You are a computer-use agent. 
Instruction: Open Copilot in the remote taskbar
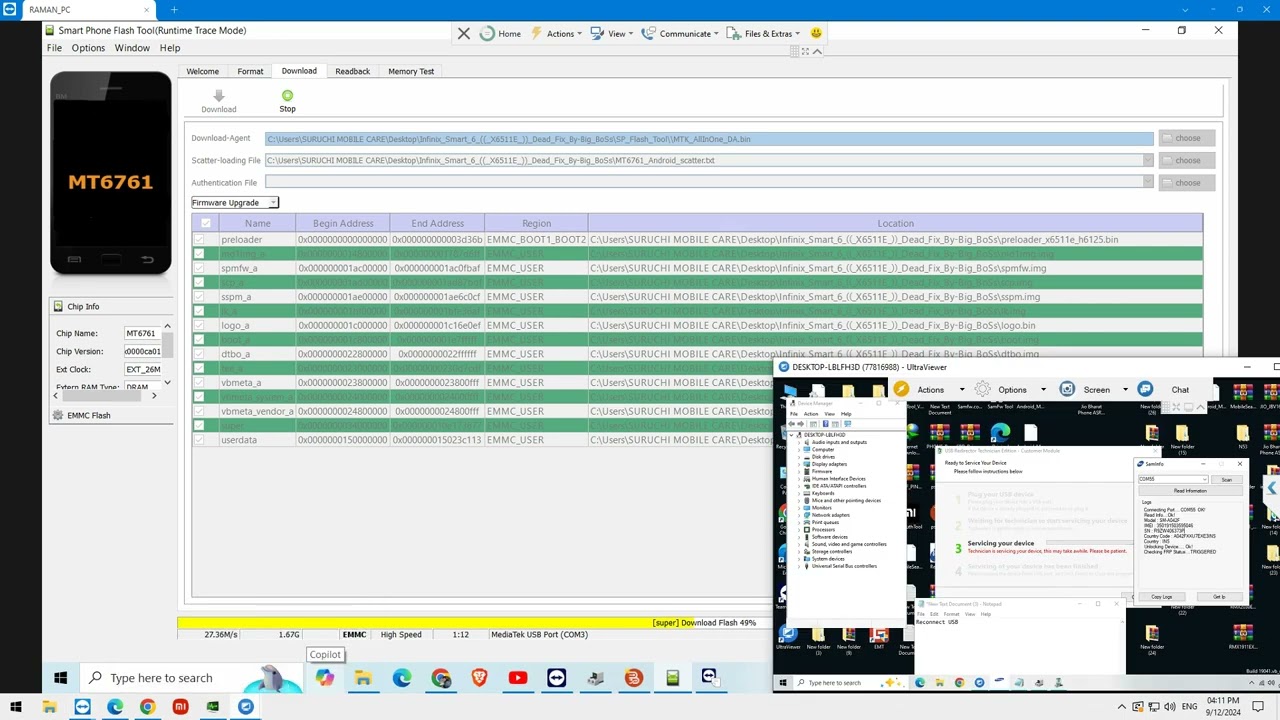(x=325, y=678)
